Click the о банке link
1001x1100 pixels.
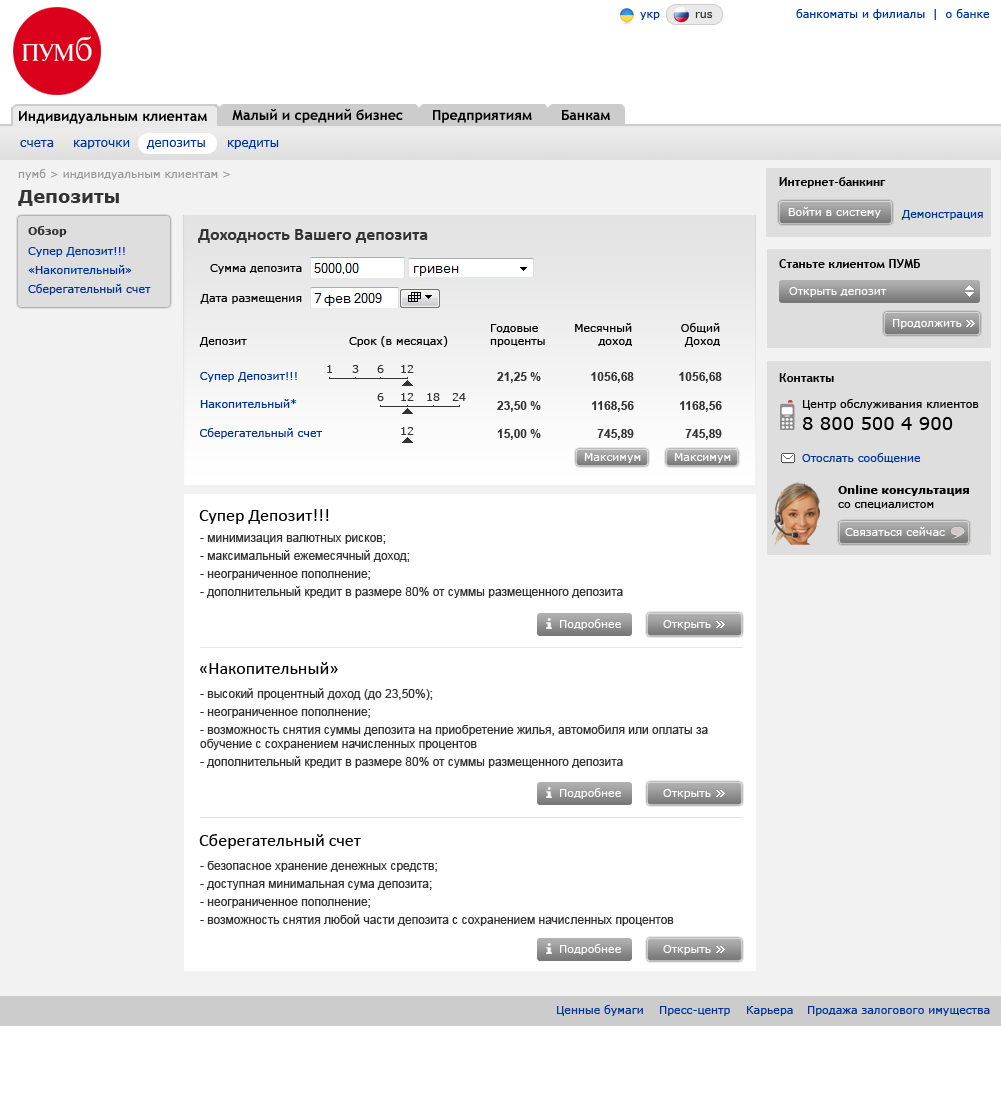point(967,14)
